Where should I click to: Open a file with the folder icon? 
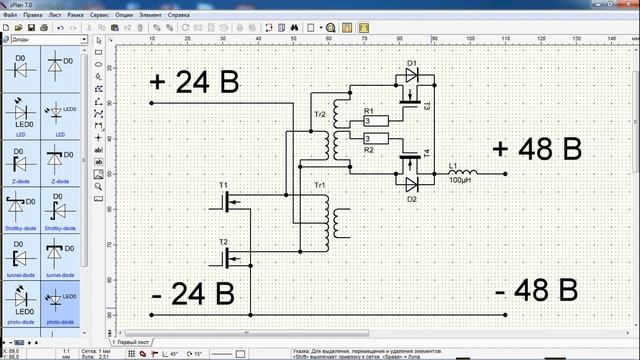click(x=18, y=28)
